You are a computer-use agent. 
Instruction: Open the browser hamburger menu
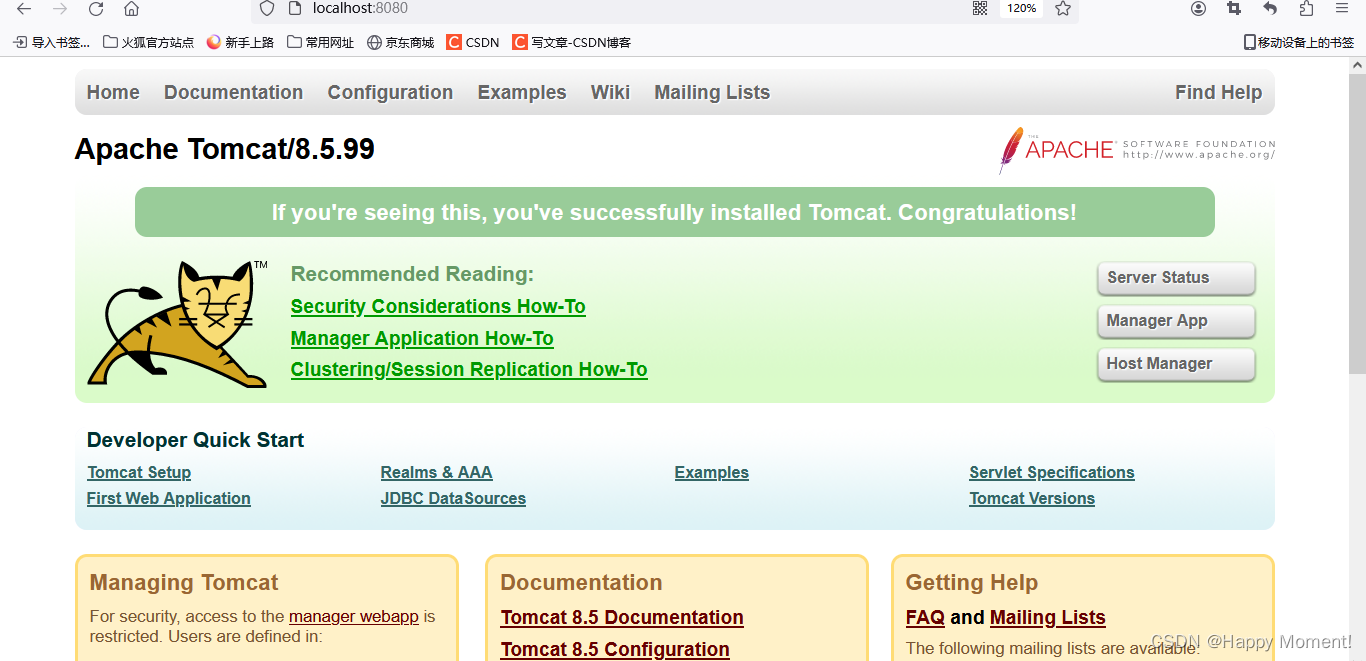(1342, 8)
